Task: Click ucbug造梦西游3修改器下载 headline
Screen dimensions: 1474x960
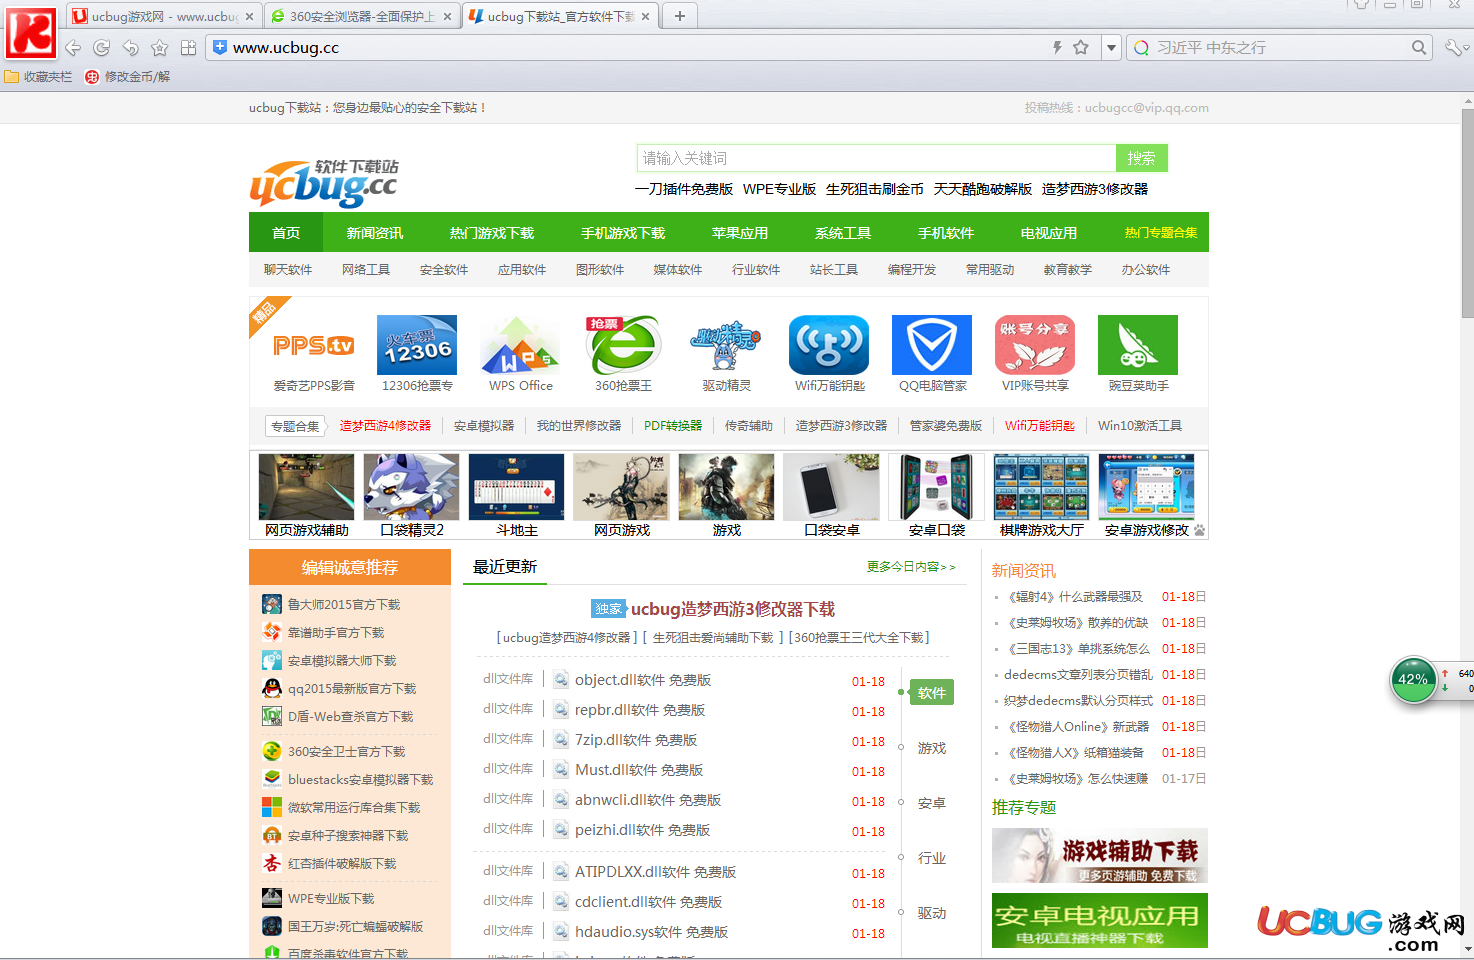Action: 732,609
